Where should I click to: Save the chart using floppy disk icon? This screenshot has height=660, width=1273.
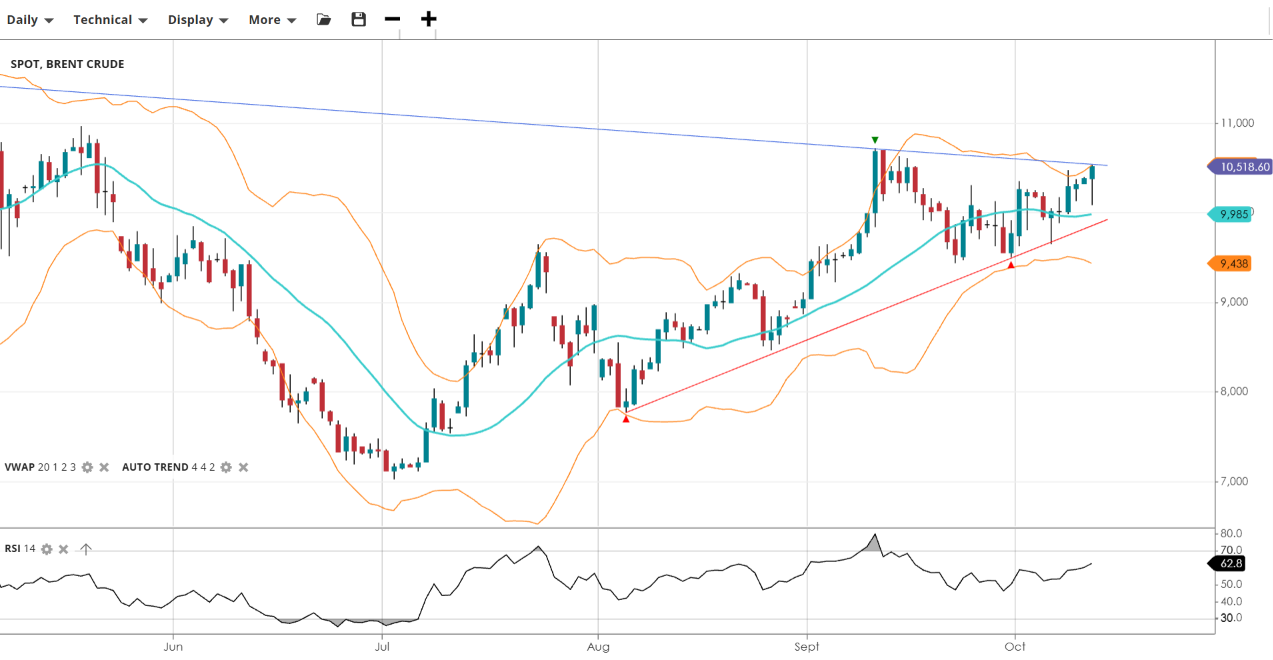point(359,19)
